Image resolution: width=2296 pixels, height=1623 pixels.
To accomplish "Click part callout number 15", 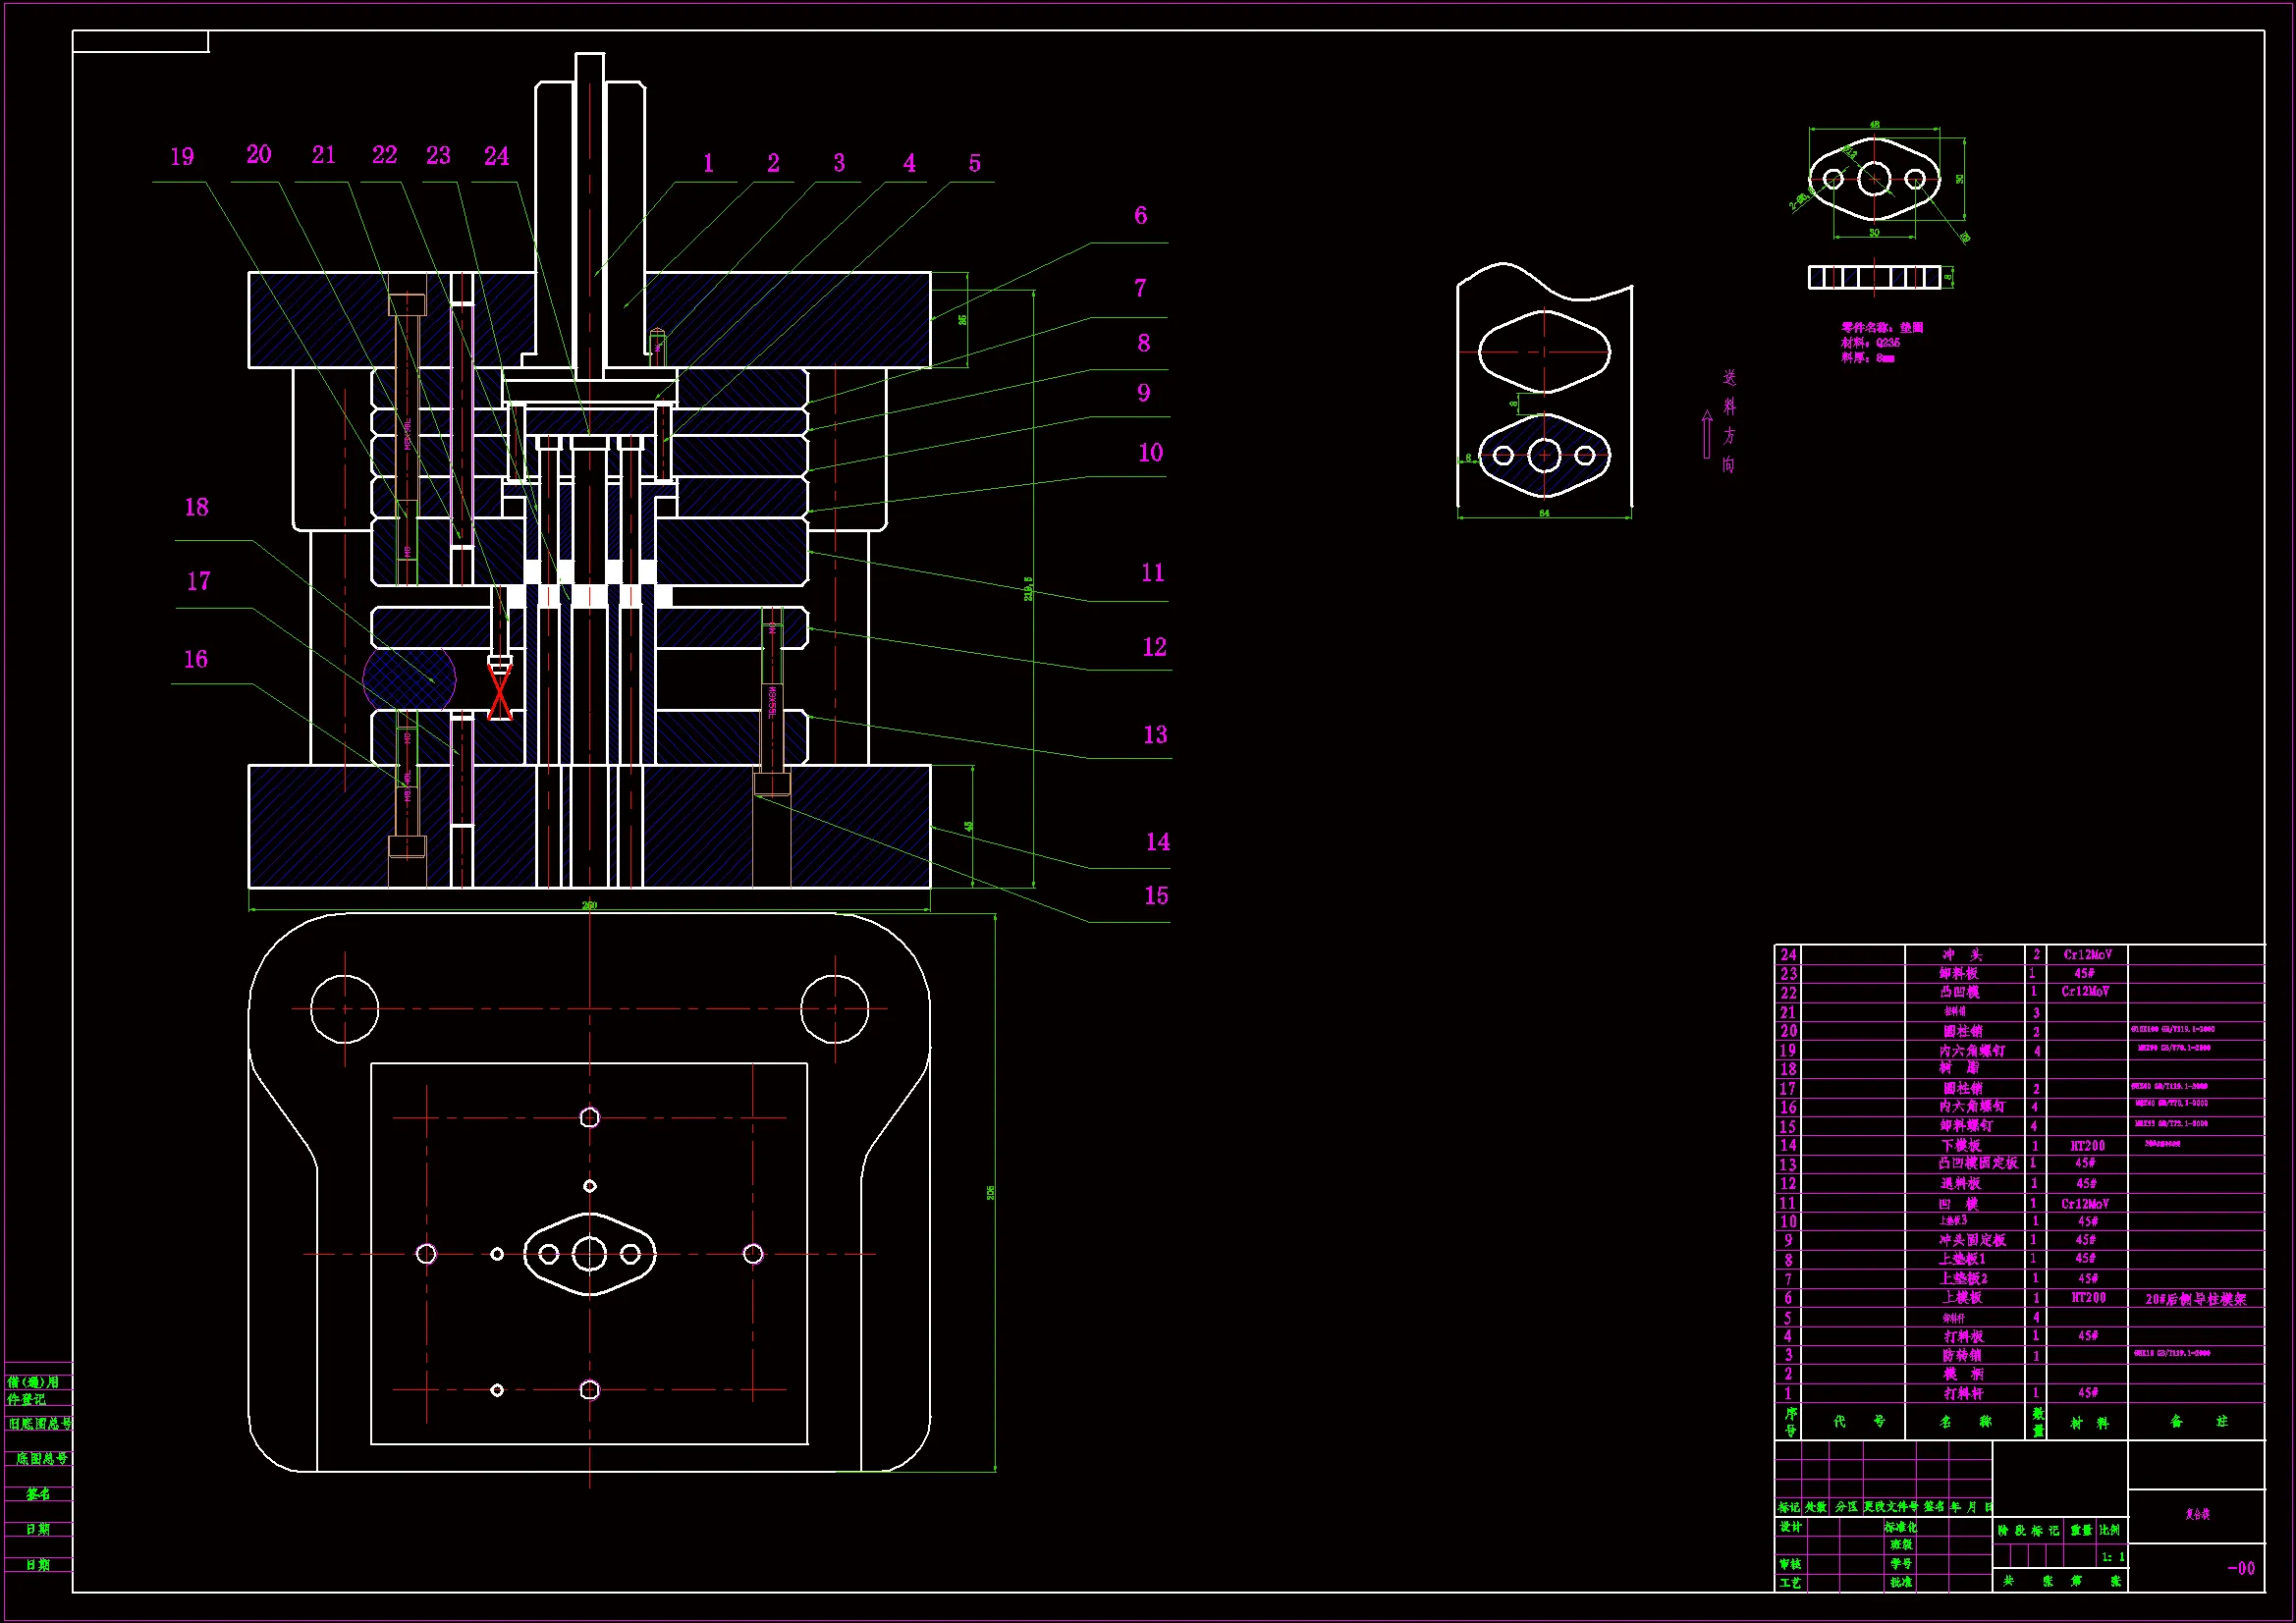I will [1155, 896].
